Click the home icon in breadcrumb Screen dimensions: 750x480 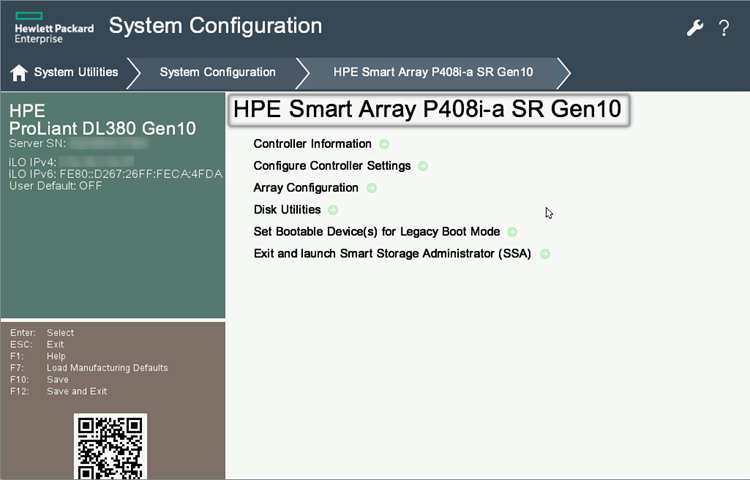tap(19, 73)
